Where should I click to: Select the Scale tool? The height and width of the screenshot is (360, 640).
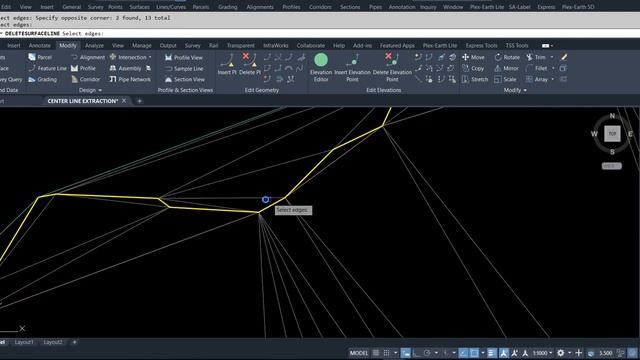[x=505, y=79]
